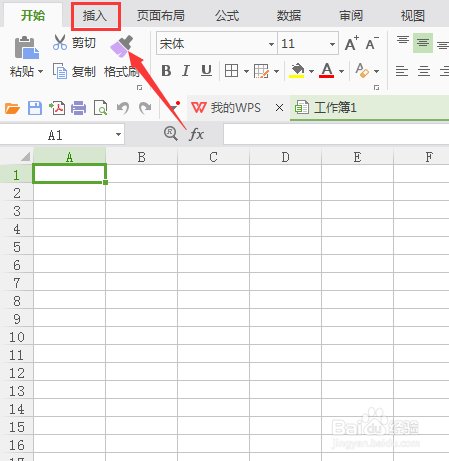The width and height of the screenshot is (449, 461).
Task: Decrease font size with A- icon
Action: click(372, 43)
